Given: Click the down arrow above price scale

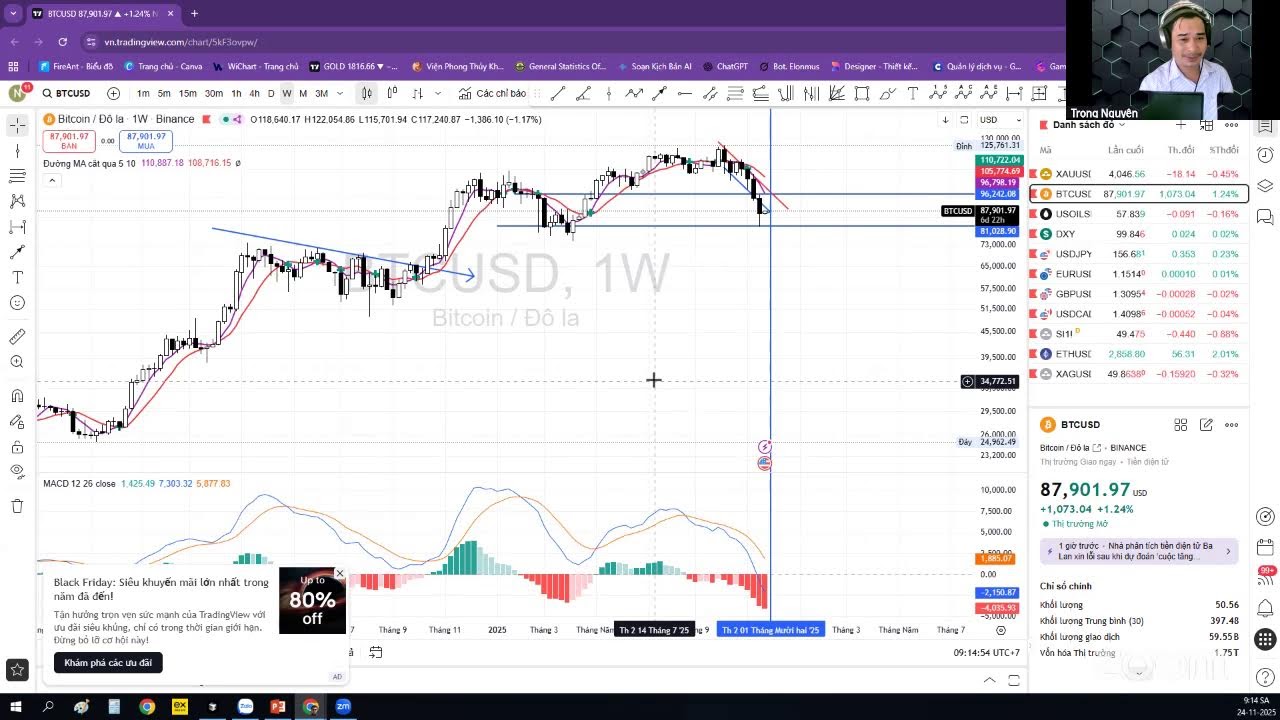Looking at the screenshot, I should [945, 120].
